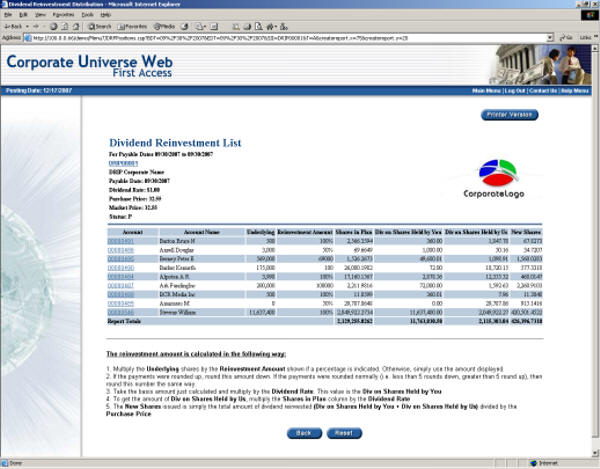Open the account link for Stevens William
The image size is (600, 469).
tap(121, 313)
